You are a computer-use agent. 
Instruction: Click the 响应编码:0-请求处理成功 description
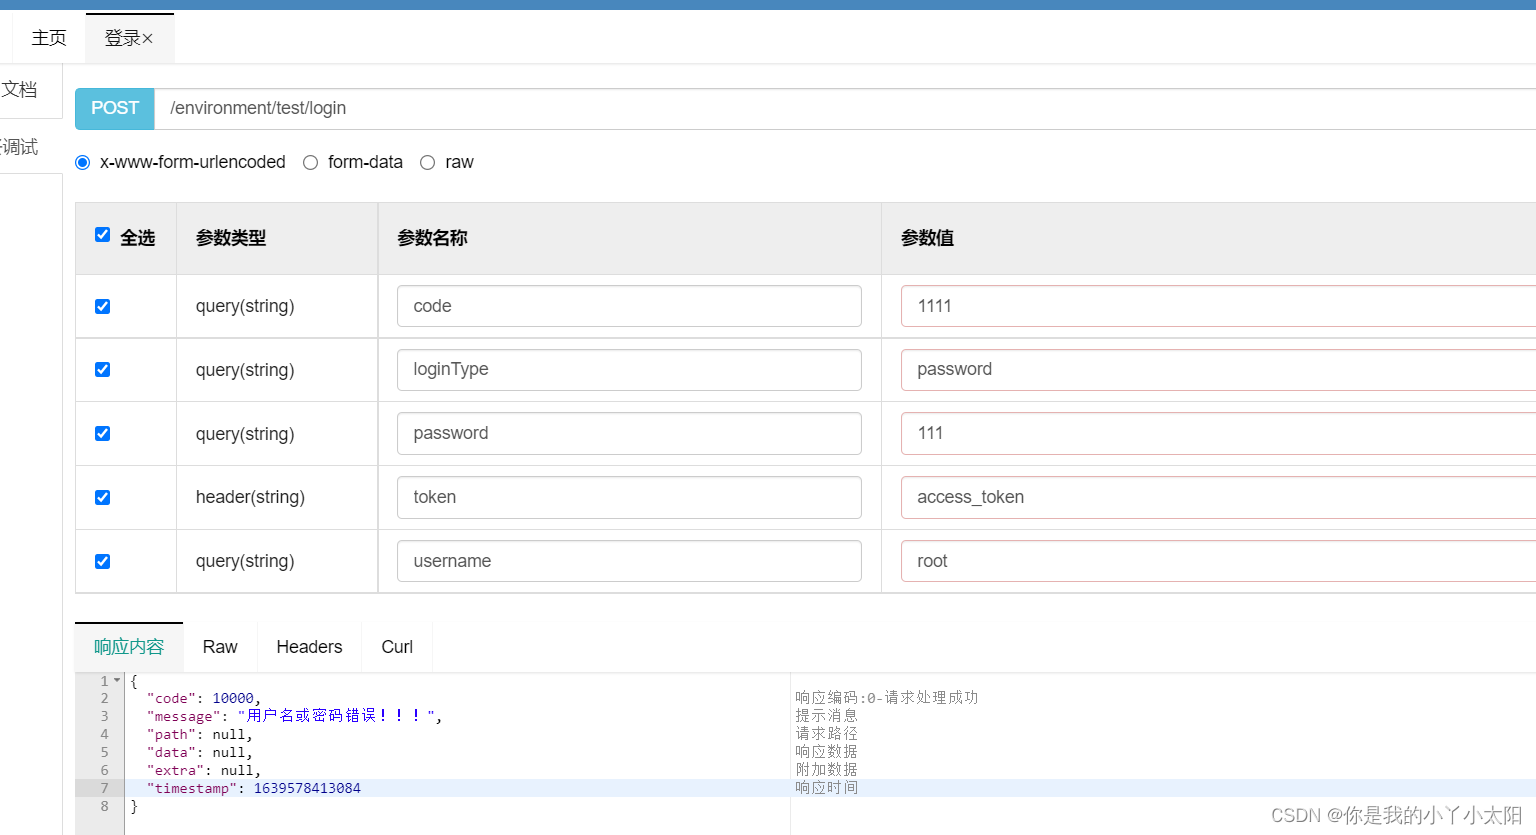pos(887,697)
